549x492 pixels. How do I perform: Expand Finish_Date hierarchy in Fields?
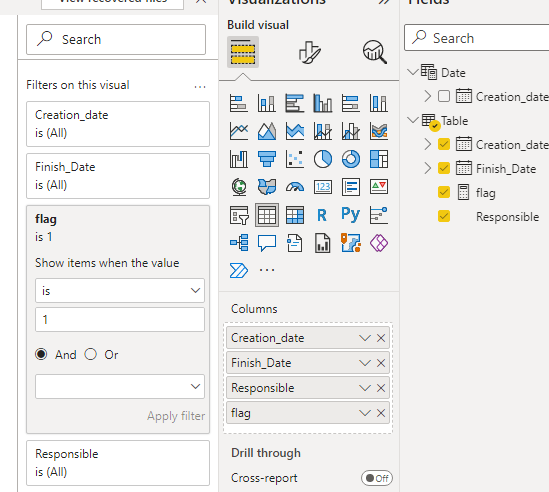tap(428, 168)
